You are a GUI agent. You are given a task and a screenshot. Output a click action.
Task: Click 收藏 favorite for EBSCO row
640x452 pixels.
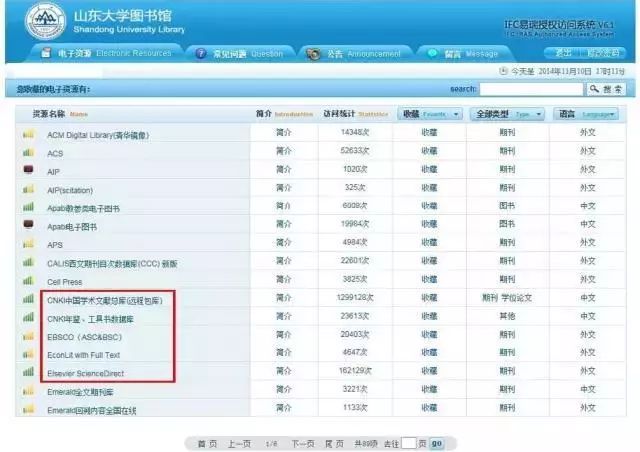pos(429,334)
